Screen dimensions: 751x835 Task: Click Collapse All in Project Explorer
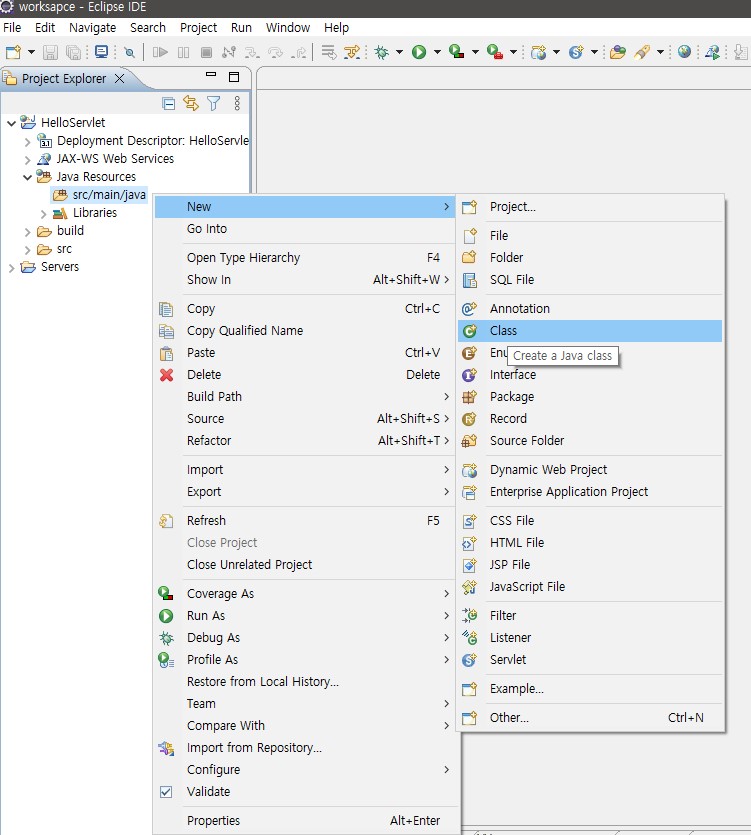coord(168,103)
